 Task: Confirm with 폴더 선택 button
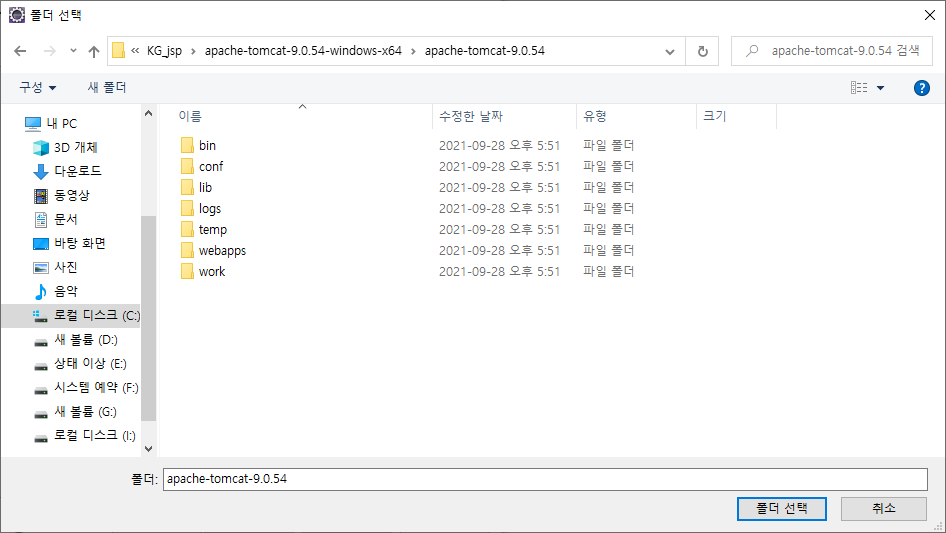tap(781, 509)
